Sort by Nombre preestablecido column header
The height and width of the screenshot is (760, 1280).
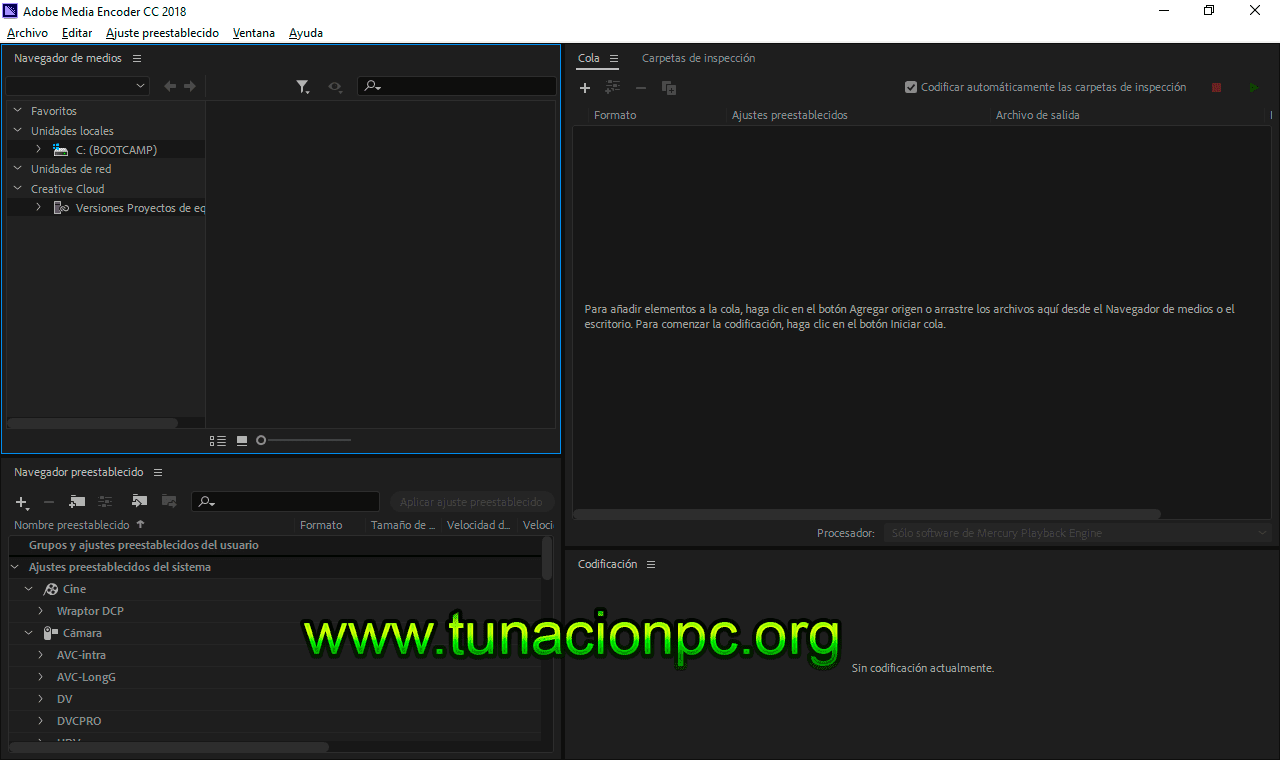point(72,525)
